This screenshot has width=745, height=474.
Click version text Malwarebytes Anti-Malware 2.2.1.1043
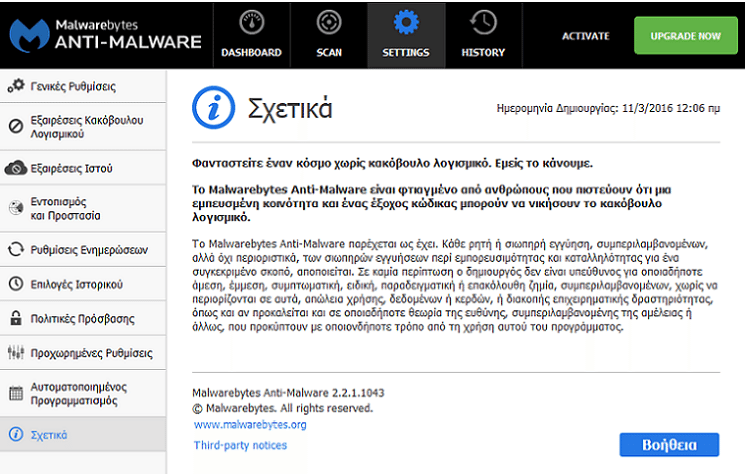288,393
